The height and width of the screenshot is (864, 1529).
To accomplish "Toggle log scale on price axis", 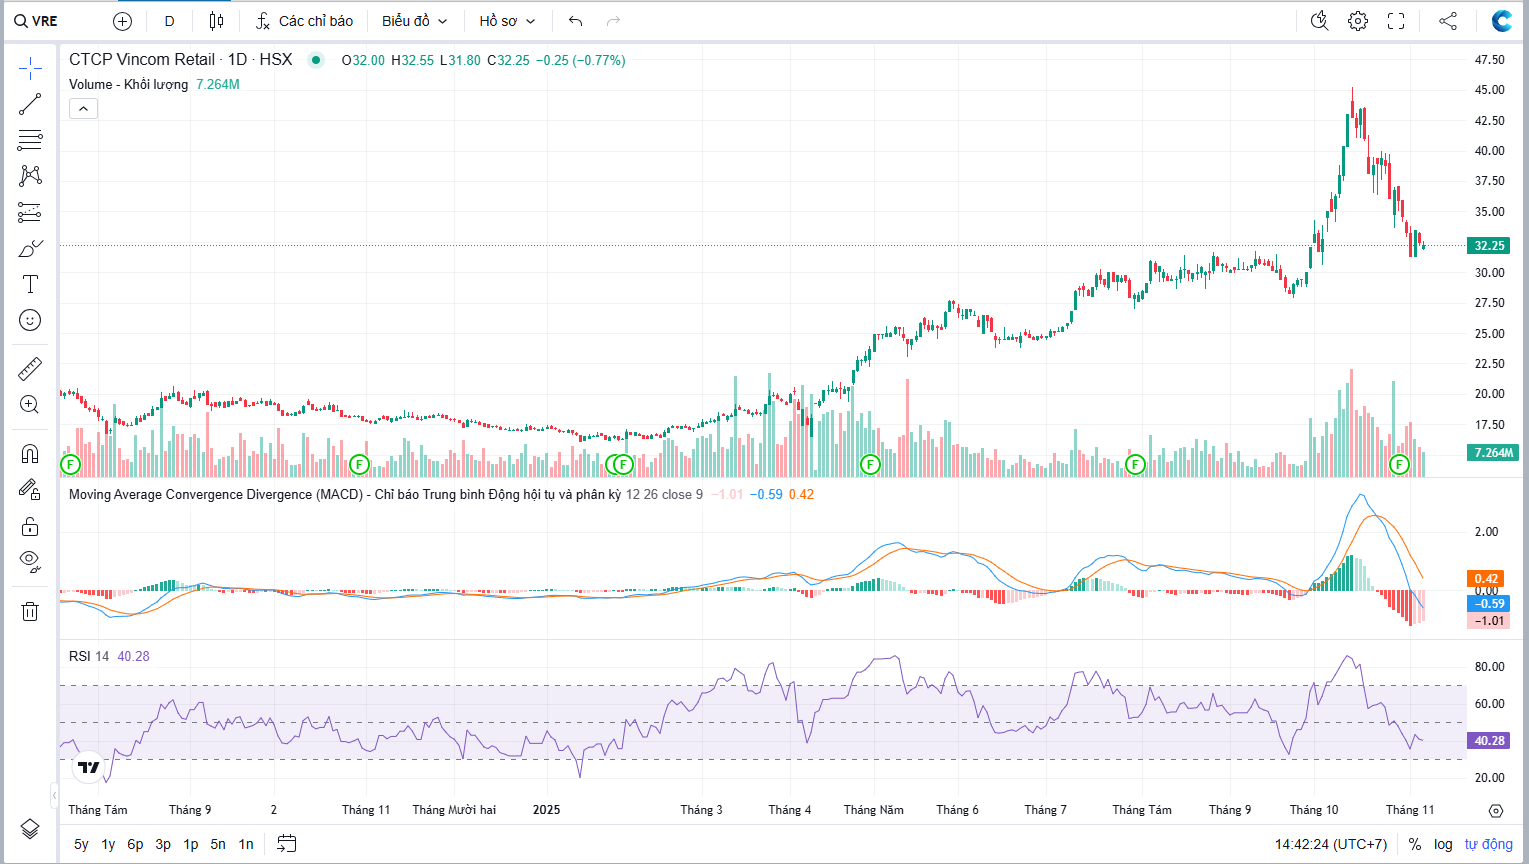I will tap(1443, 844).
